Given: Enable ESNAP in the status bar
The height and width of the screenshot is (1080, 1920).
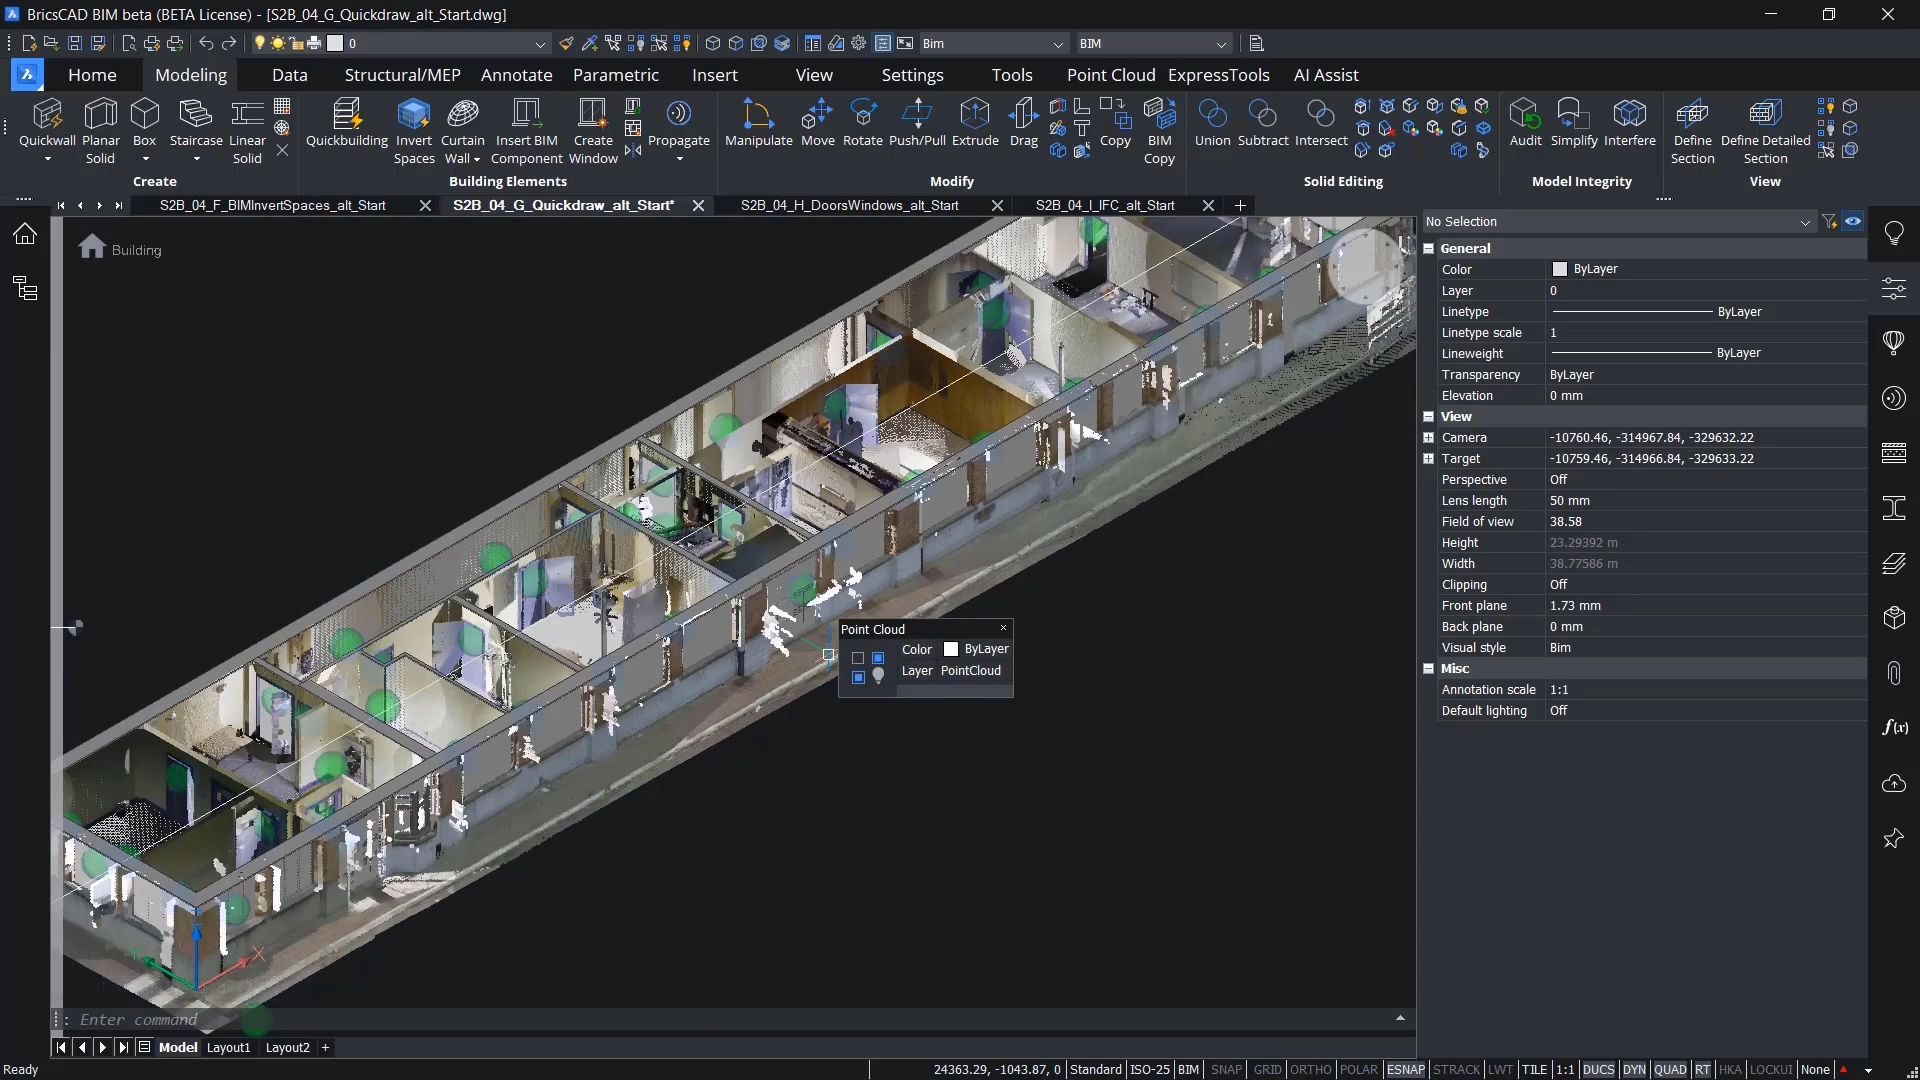Looking at the screenshot, I should (x=1407, y=1069).
